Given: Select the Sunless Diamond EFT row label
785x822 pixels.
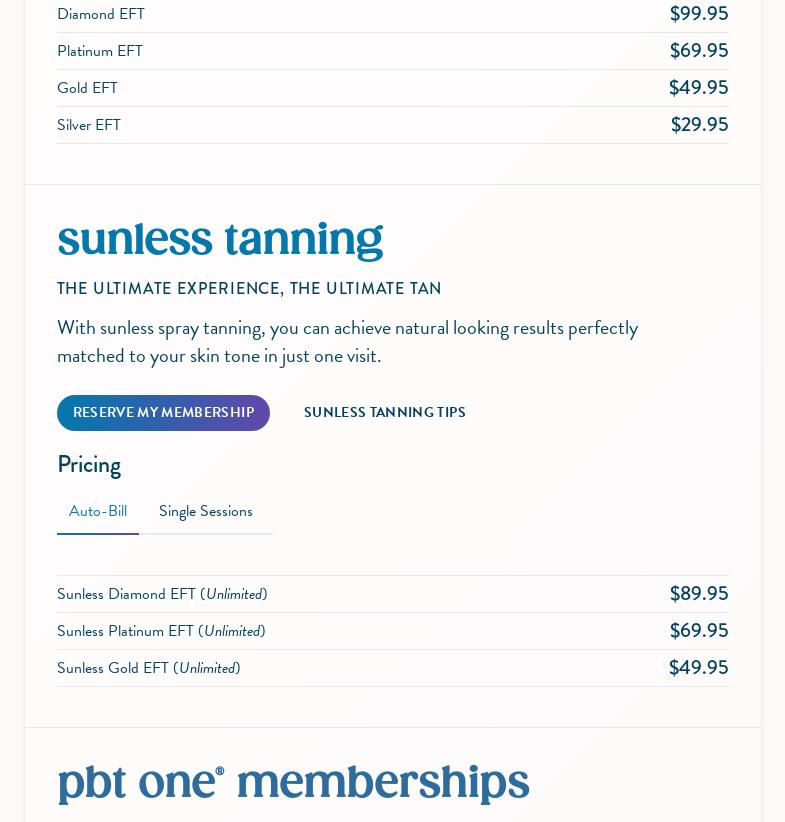Looking at the screenshot, I should pos(162,594).
